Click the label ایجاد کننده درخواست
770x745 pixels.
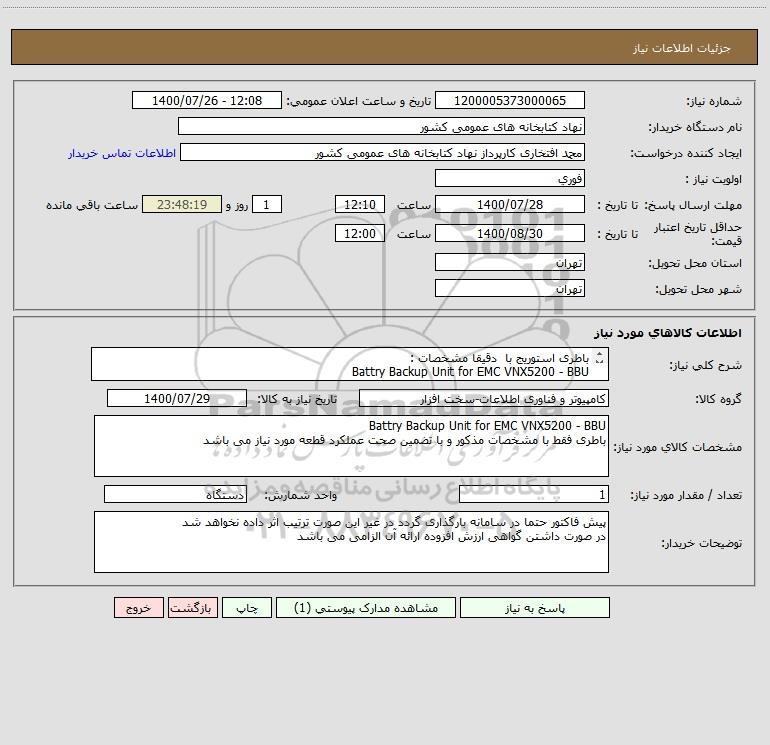[686, 154]
